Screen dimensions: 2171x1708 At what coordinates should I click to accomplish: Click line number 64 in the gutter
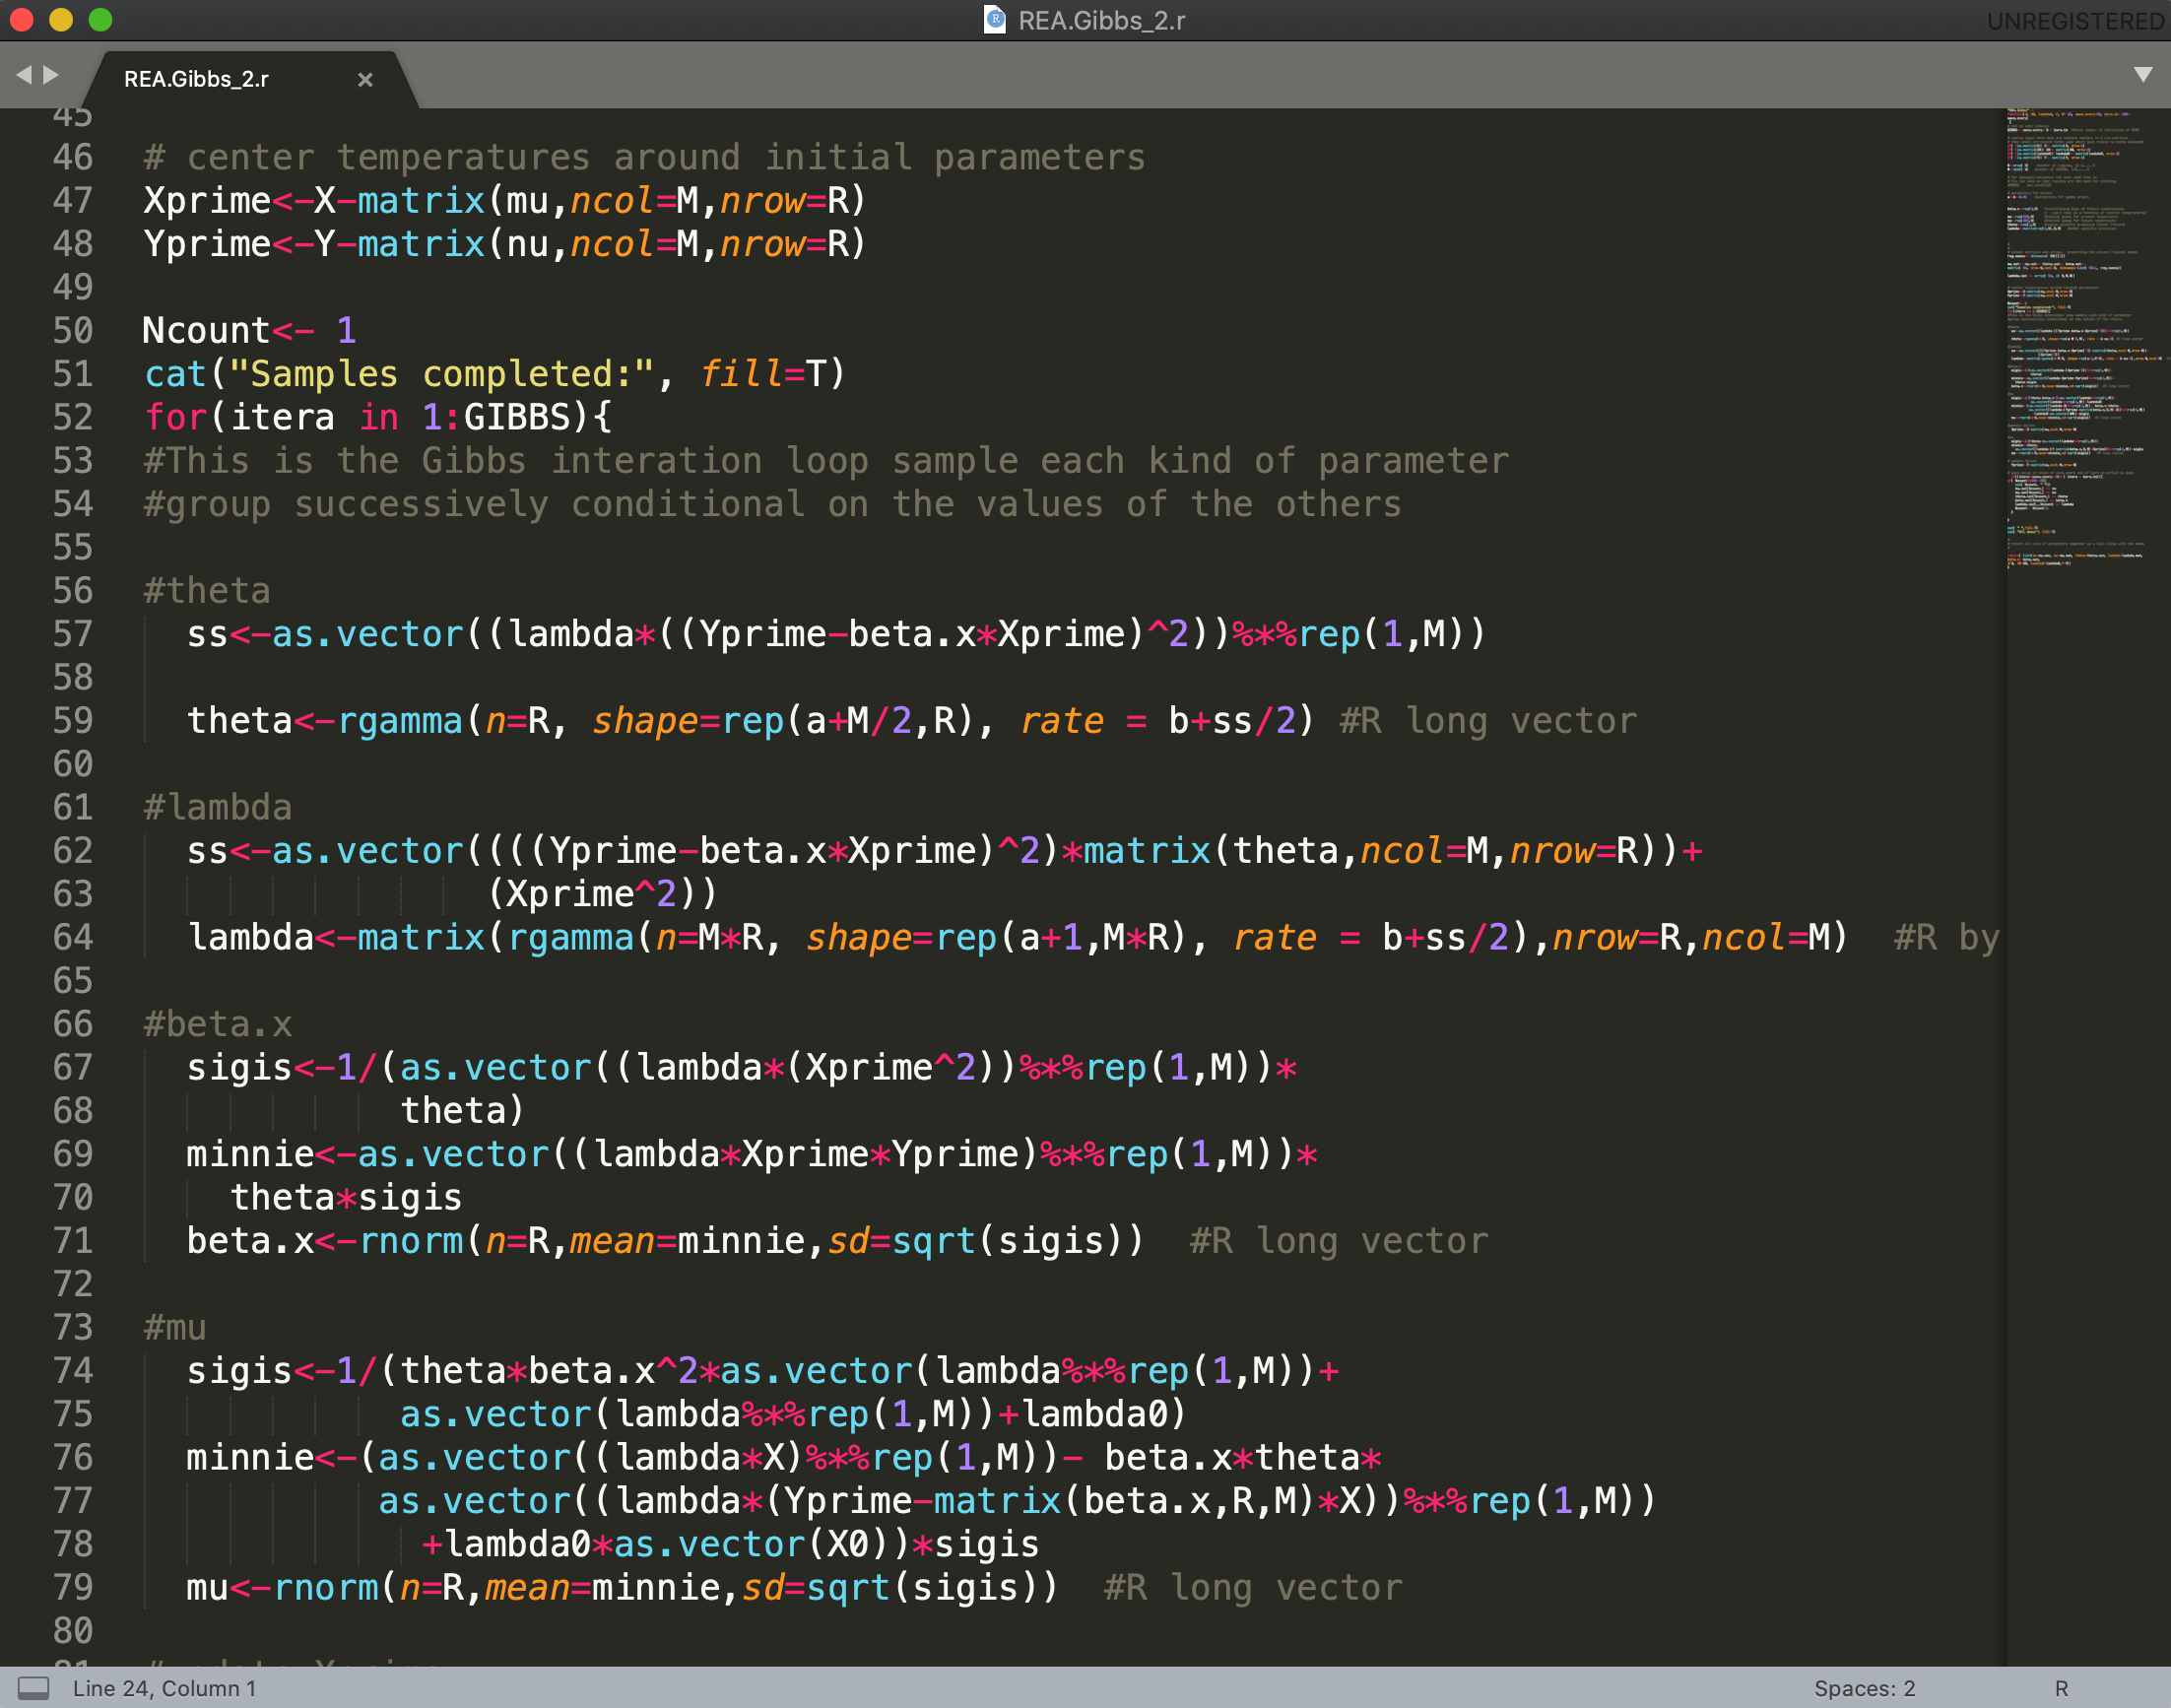[x=73, y=937]
